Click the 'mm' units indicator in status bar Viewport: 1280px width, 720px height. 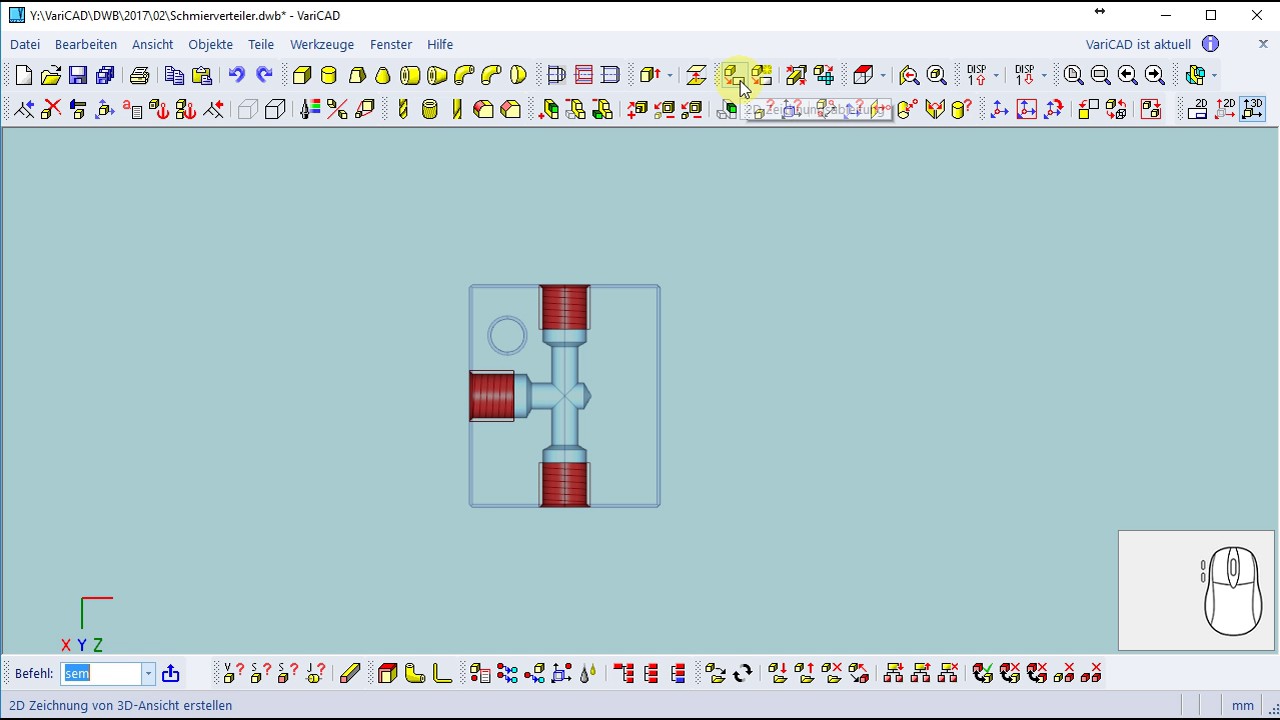[x=1243, y=705]
